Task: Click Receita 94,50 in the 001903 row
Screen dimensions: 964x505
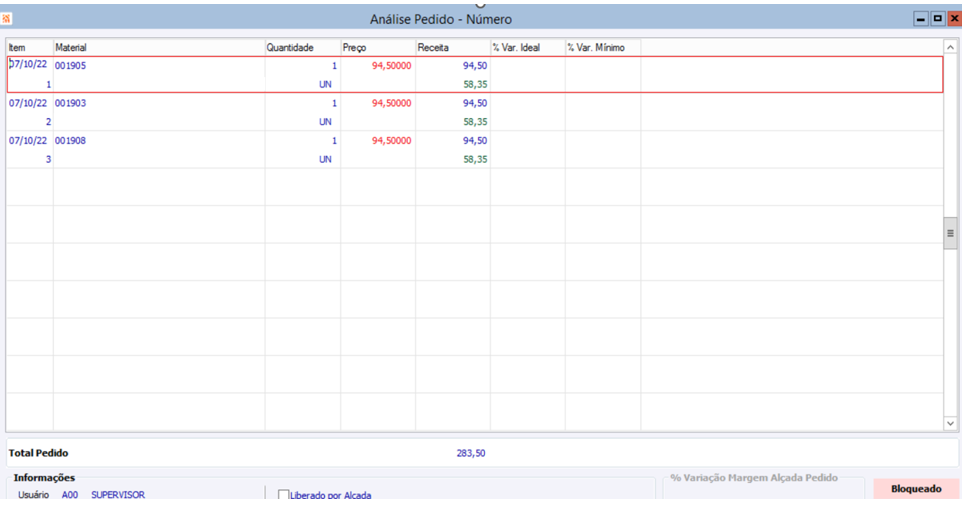Action: pos(475,103)
